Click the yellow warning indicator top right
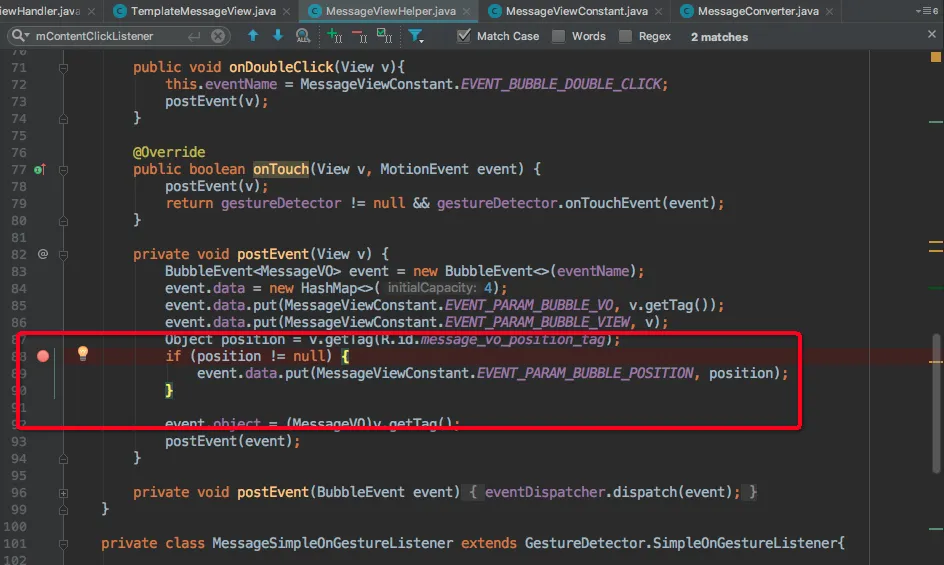 coord(936,57)
